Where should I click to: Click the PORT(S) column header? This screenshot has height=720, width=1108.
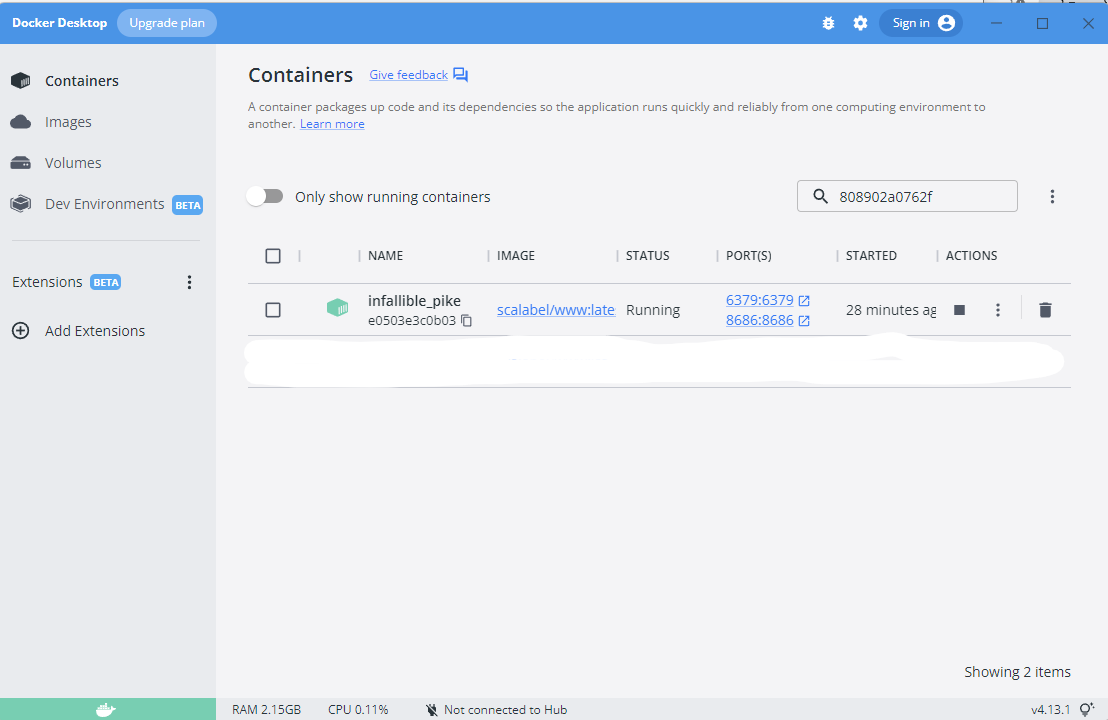pyautogui.click(x=748, y=256)
